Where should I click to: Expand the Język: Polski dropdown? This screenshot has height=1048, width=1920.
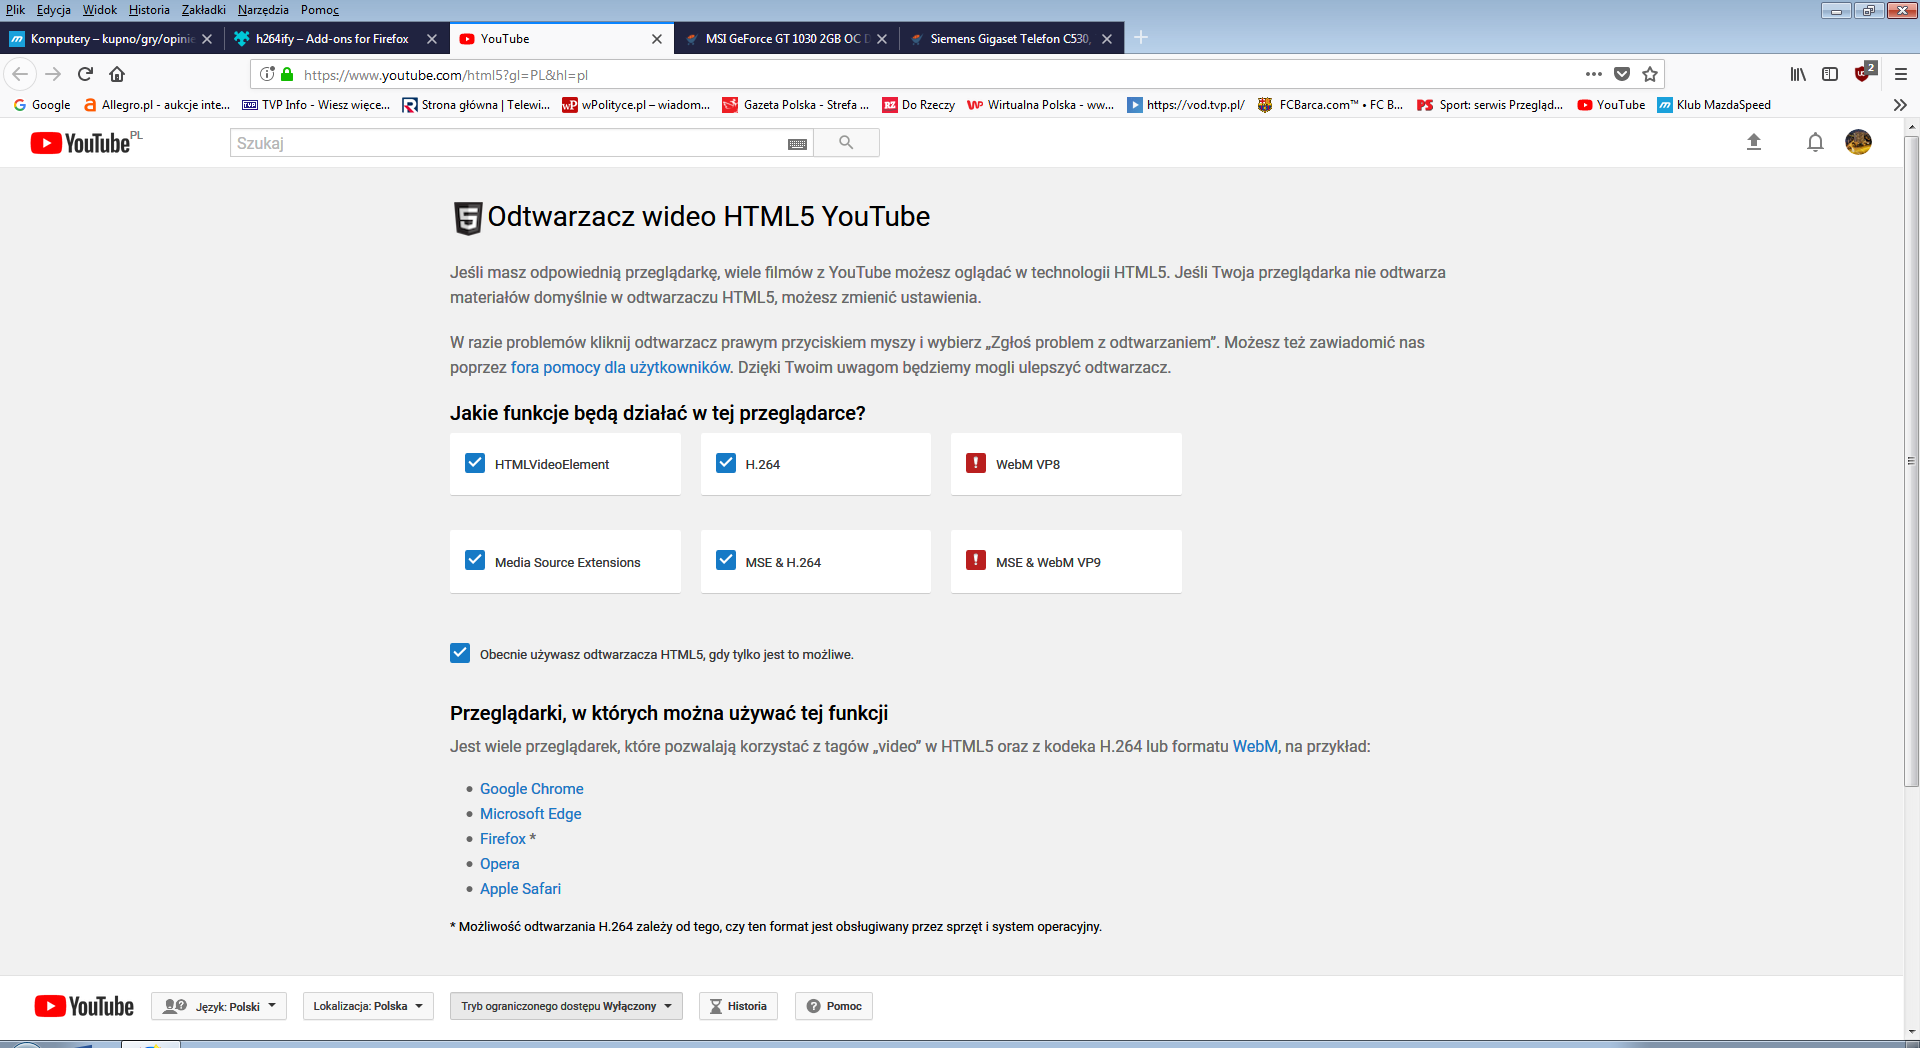click(x=219, y=1006)
